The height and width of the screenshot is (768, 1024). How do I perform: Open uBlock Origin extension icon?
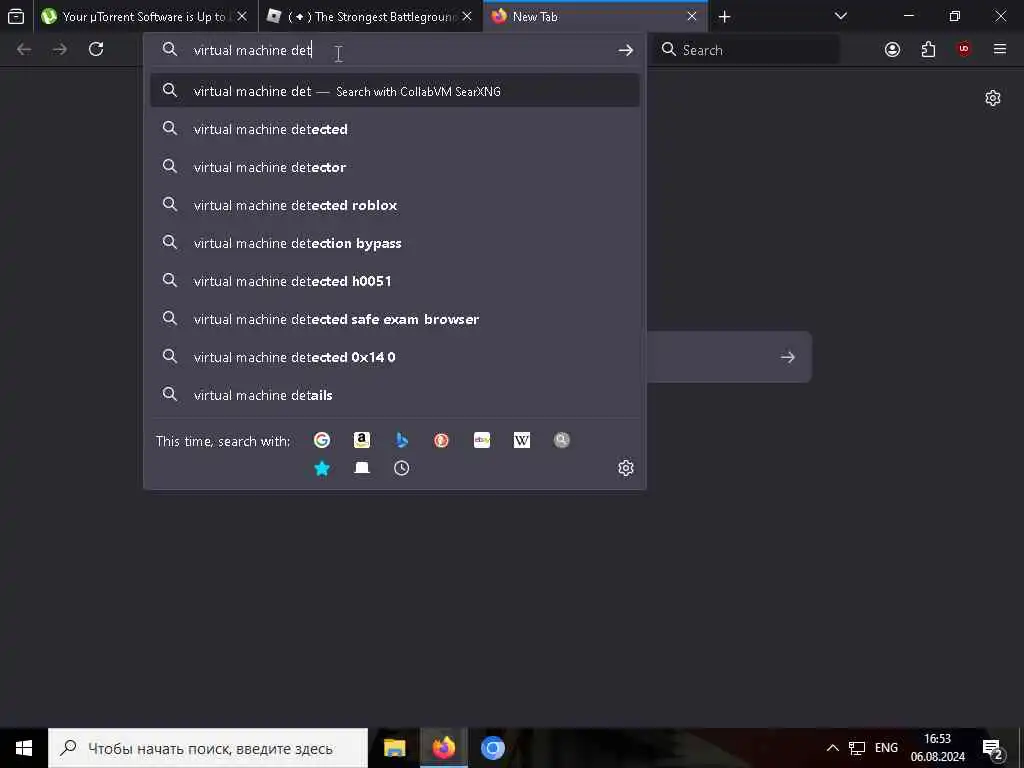964,49
